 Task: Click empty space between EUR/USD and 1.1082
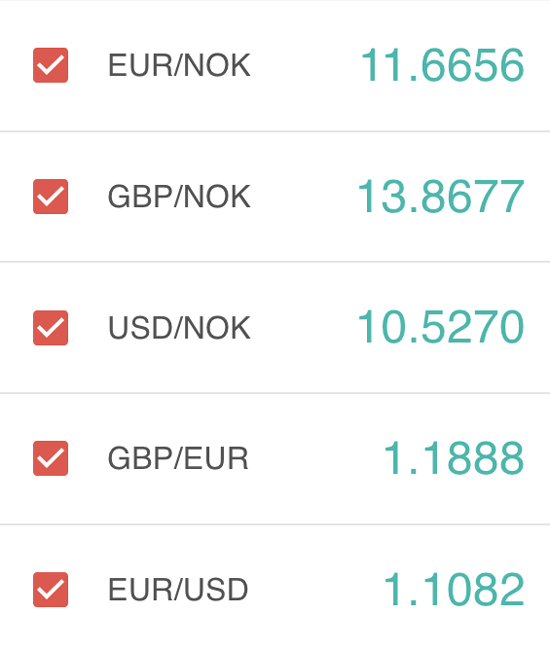[316, 589]
